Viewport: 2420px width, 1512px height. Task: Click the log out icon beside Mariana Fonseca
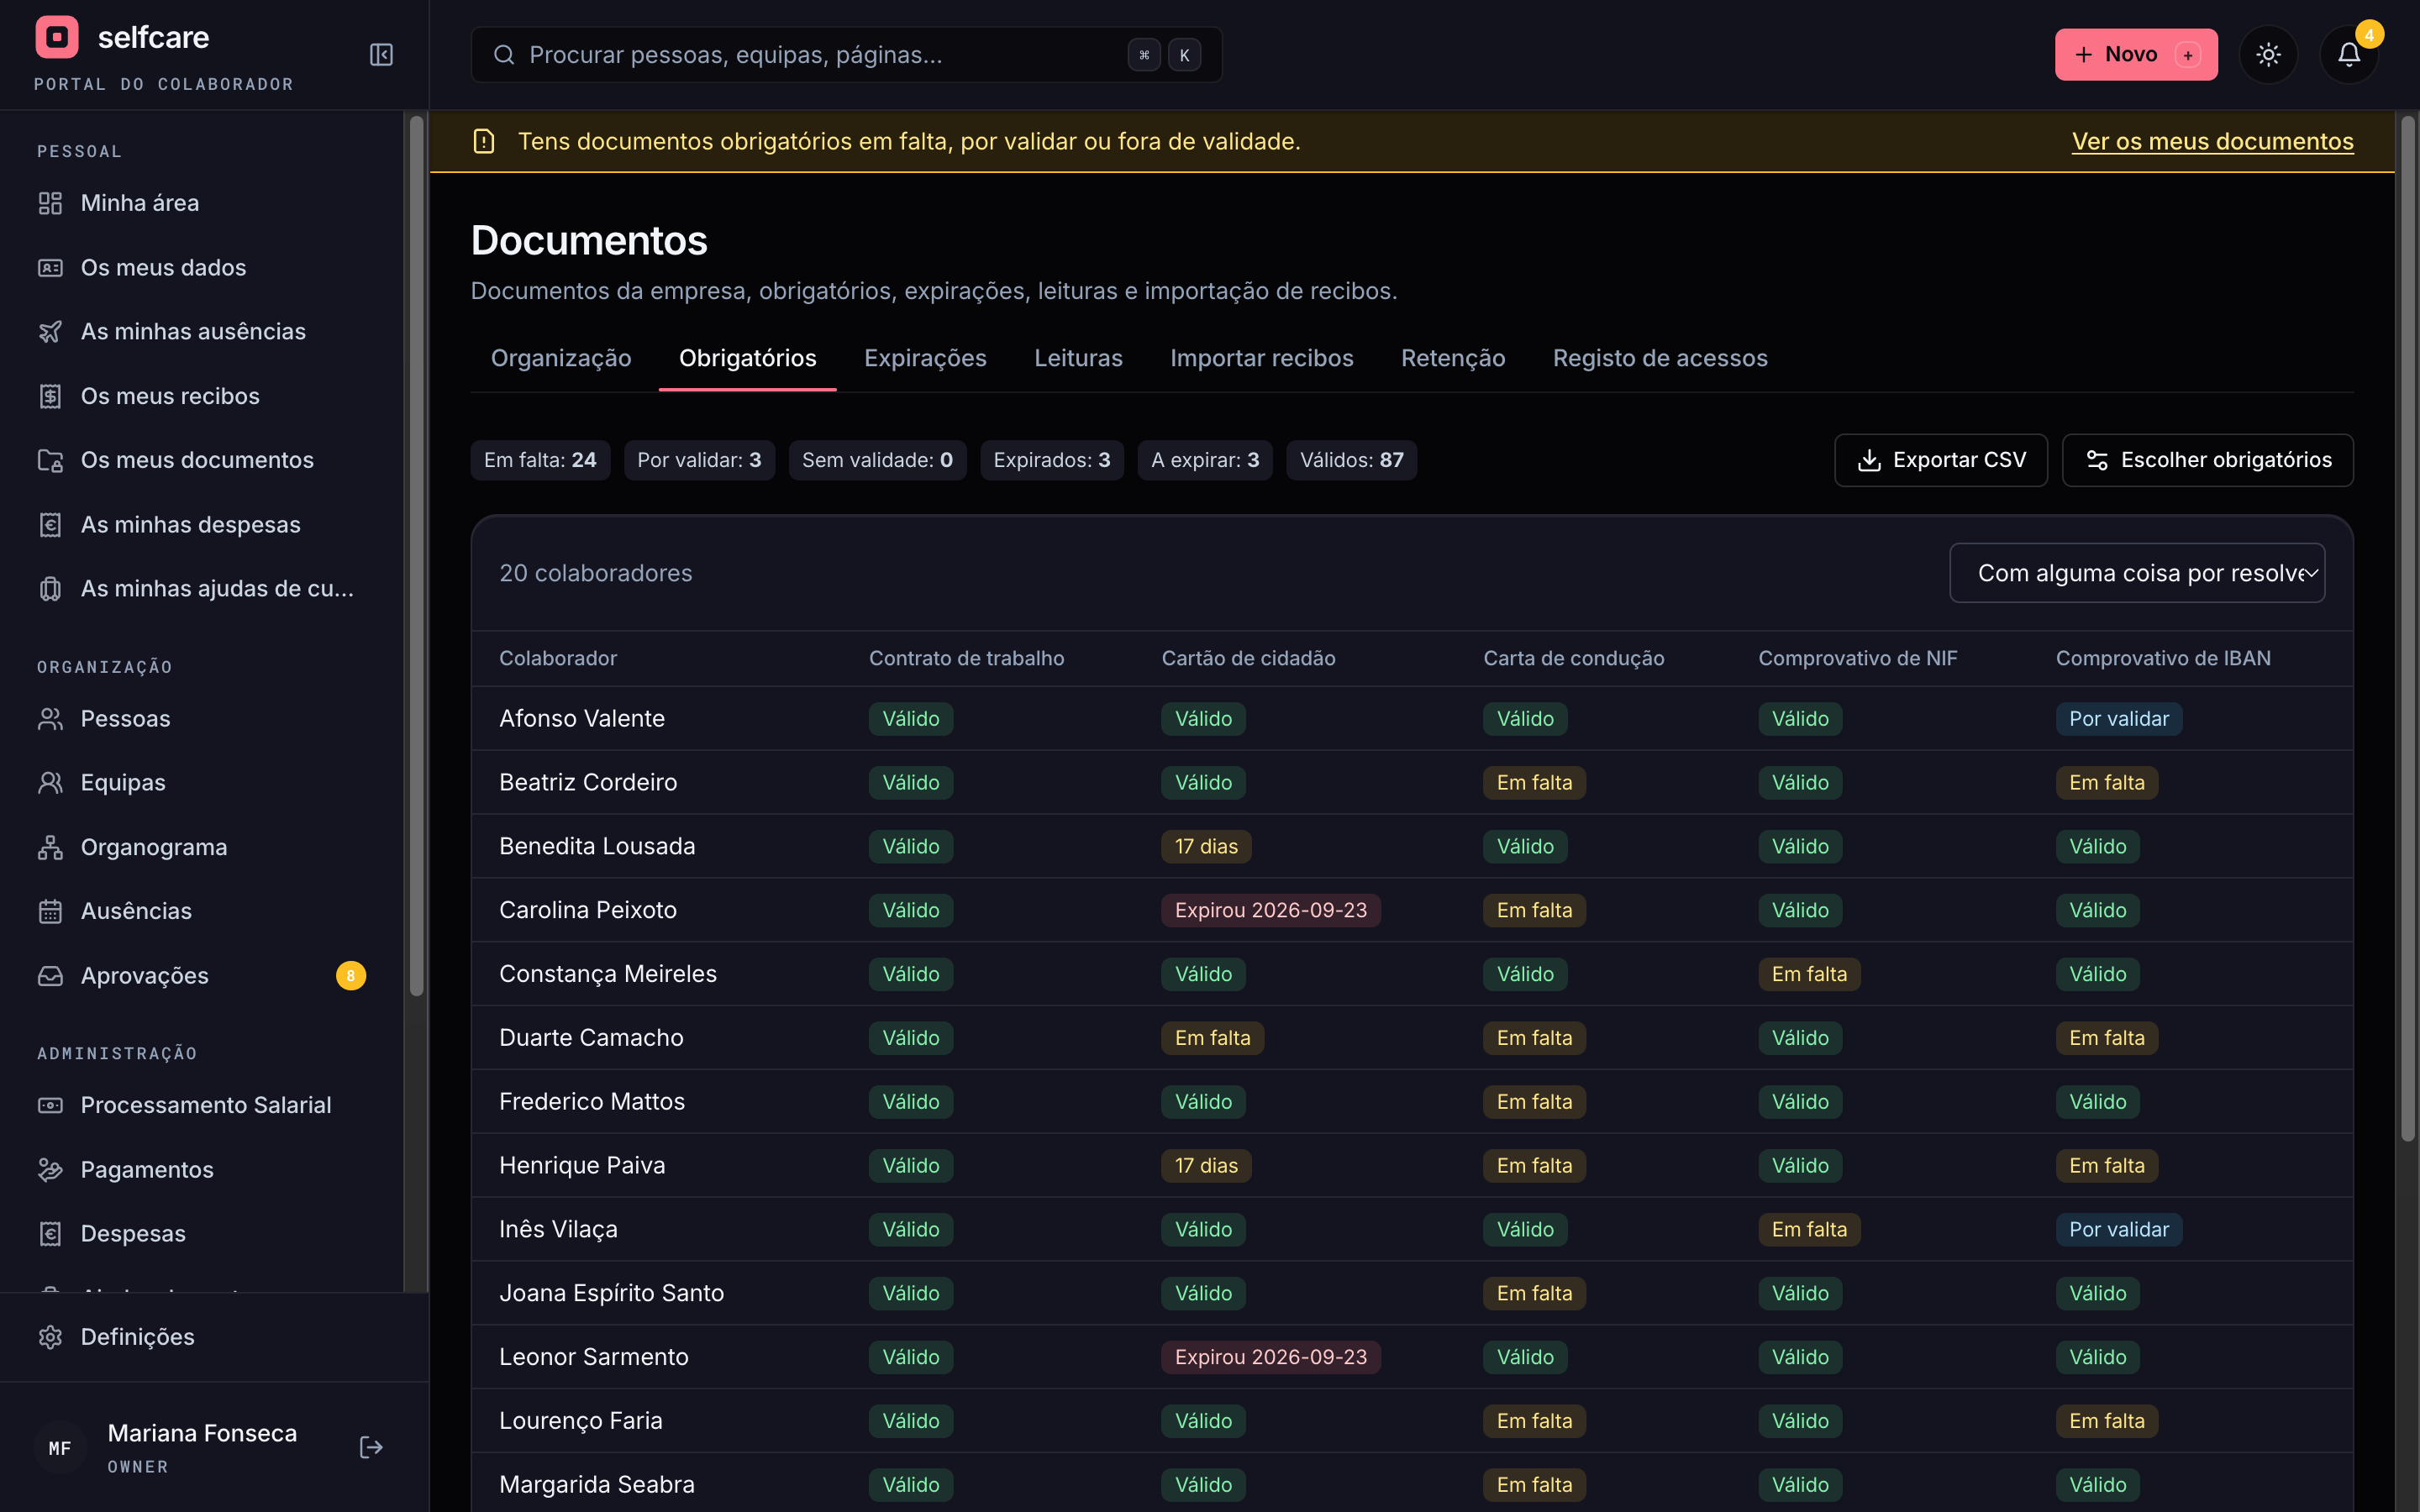click(x=371, y=1447)
